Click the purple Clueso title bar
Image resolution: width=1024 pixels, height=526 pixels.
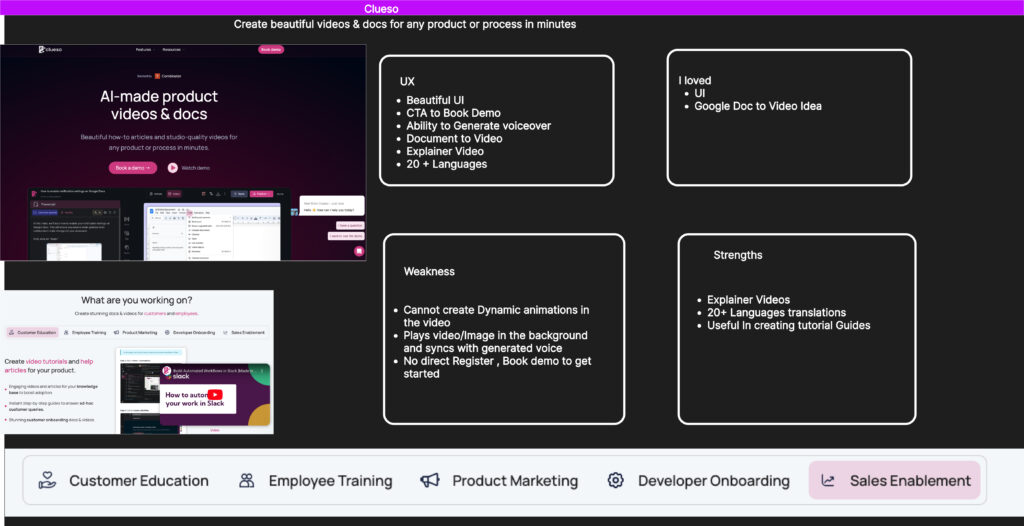[512, 8]
